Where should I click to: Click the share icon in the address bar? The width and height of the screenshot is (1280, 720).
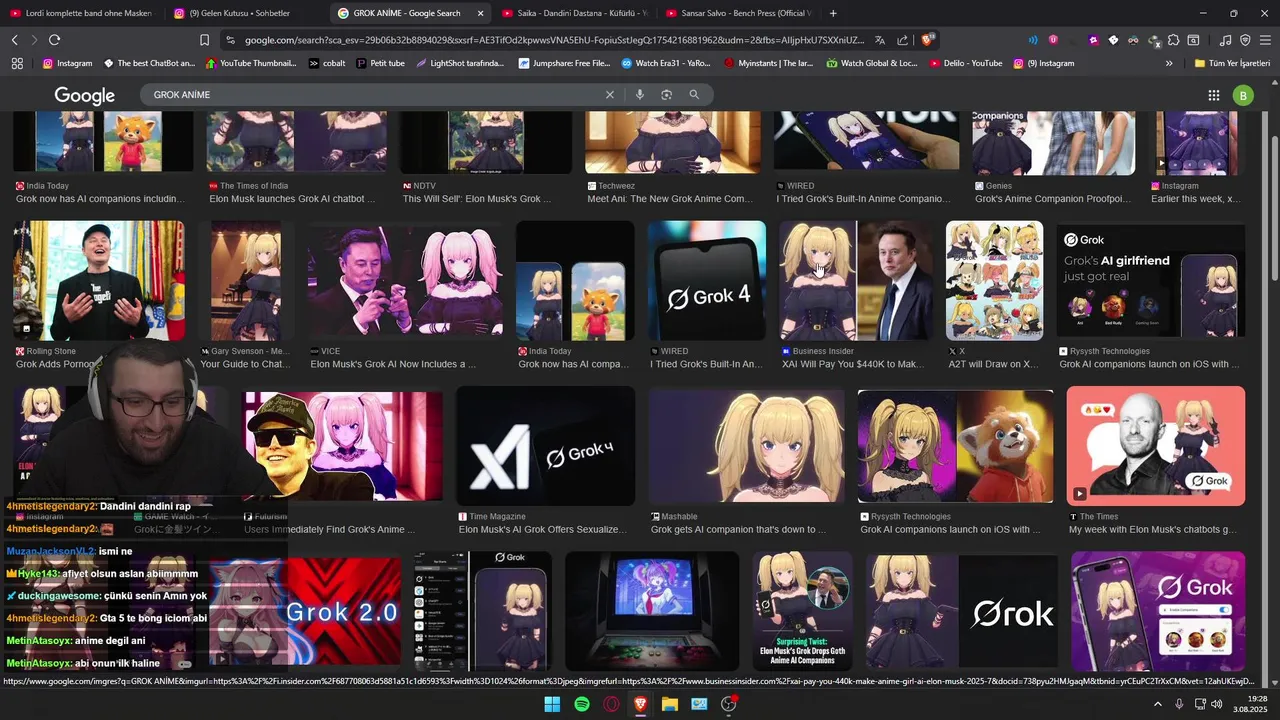(x=903, y=40)
